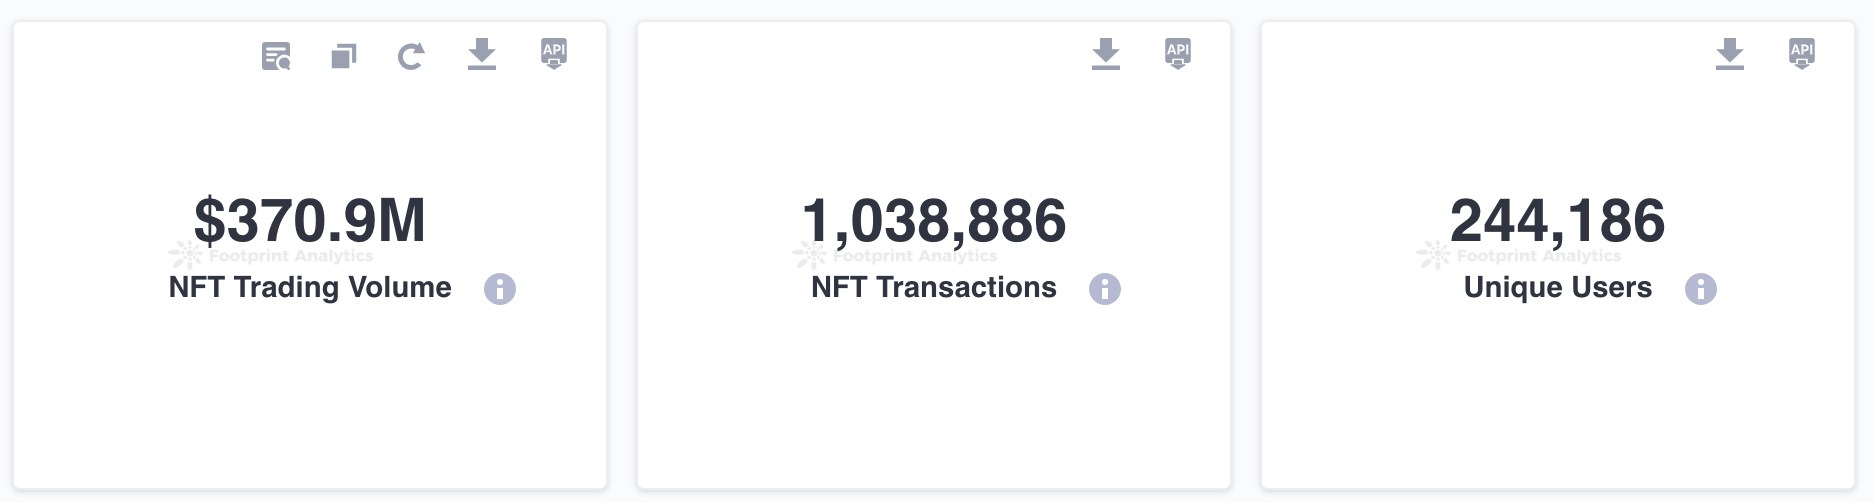Viewport: 1874px width, 502px height.
Task: Click the NFT Transactions label
Action: [x=934, y=288]
